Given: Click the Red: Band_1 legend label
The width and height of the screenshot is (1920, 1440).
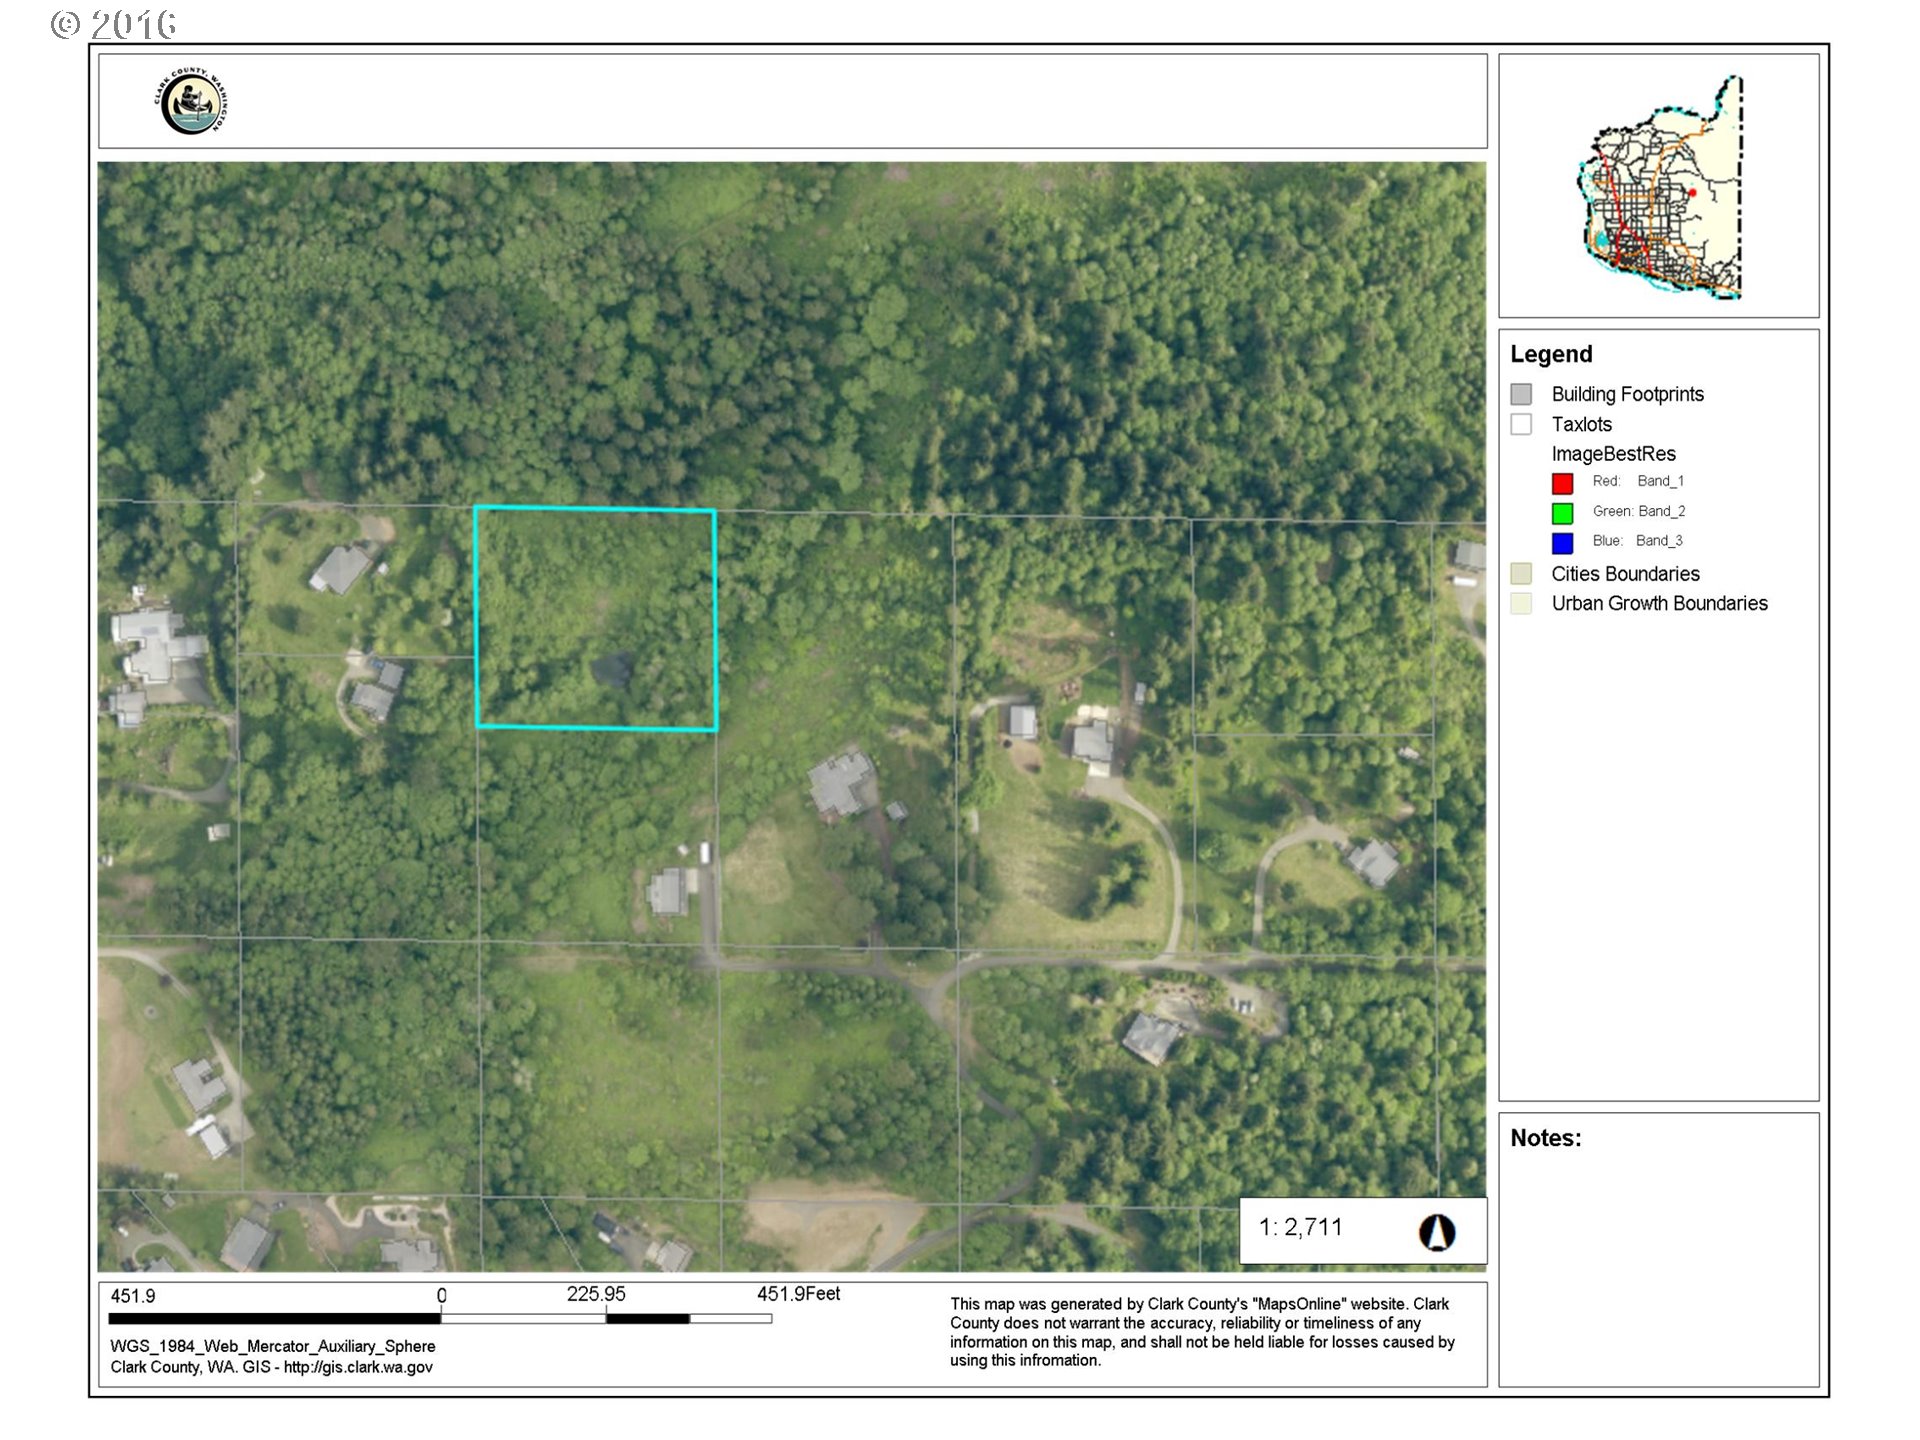Looking at the screenshot, I should pos(1638,481).
